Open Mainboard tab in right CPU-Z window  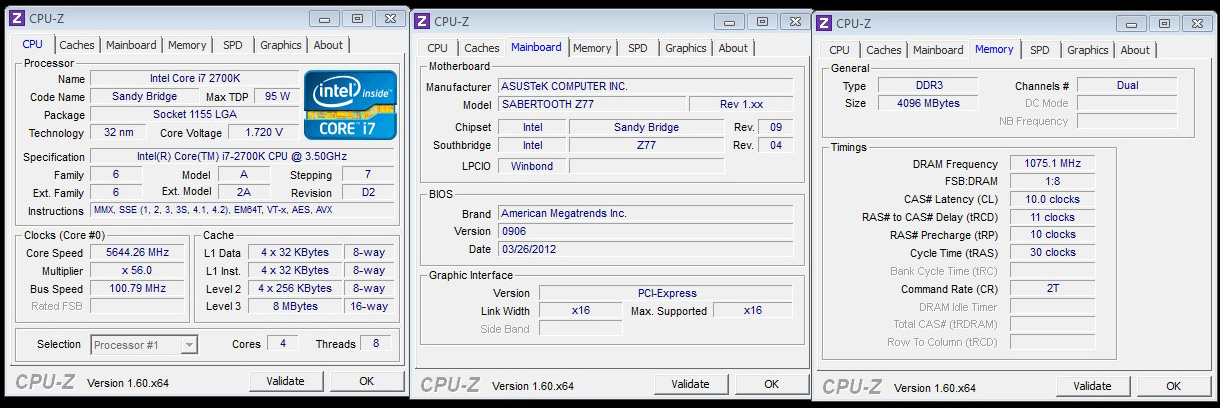pyautogui.click(x=938, y=50)
